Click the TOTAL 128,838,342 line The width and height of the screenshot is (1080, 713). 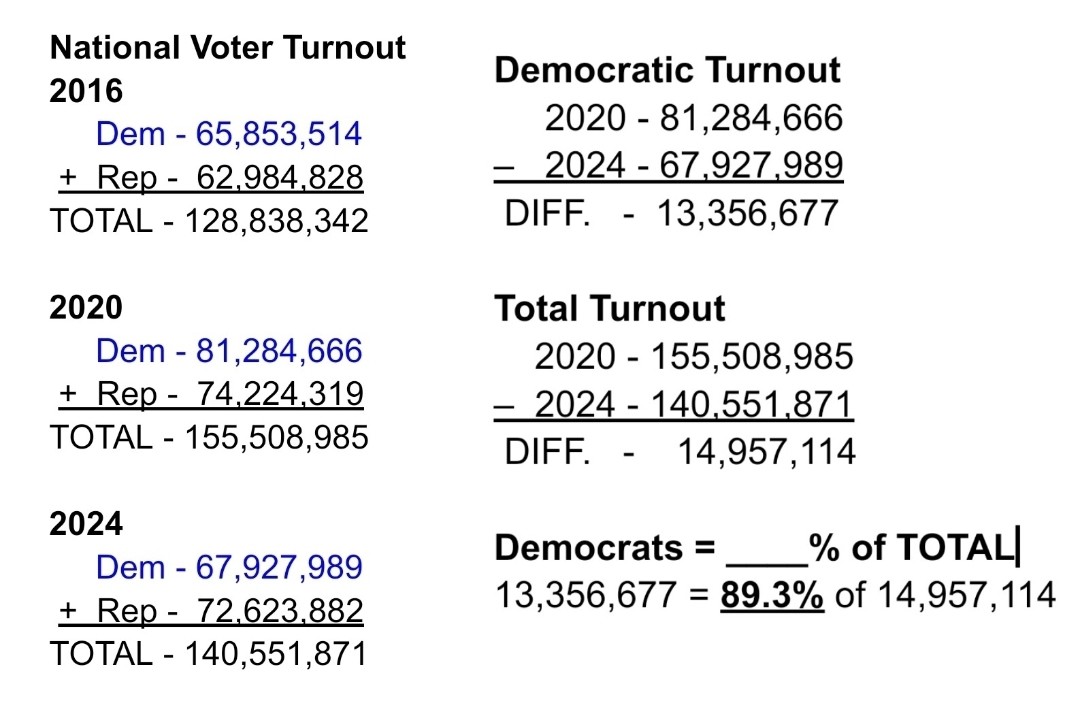pyautogui.click(x=209, y=221)
